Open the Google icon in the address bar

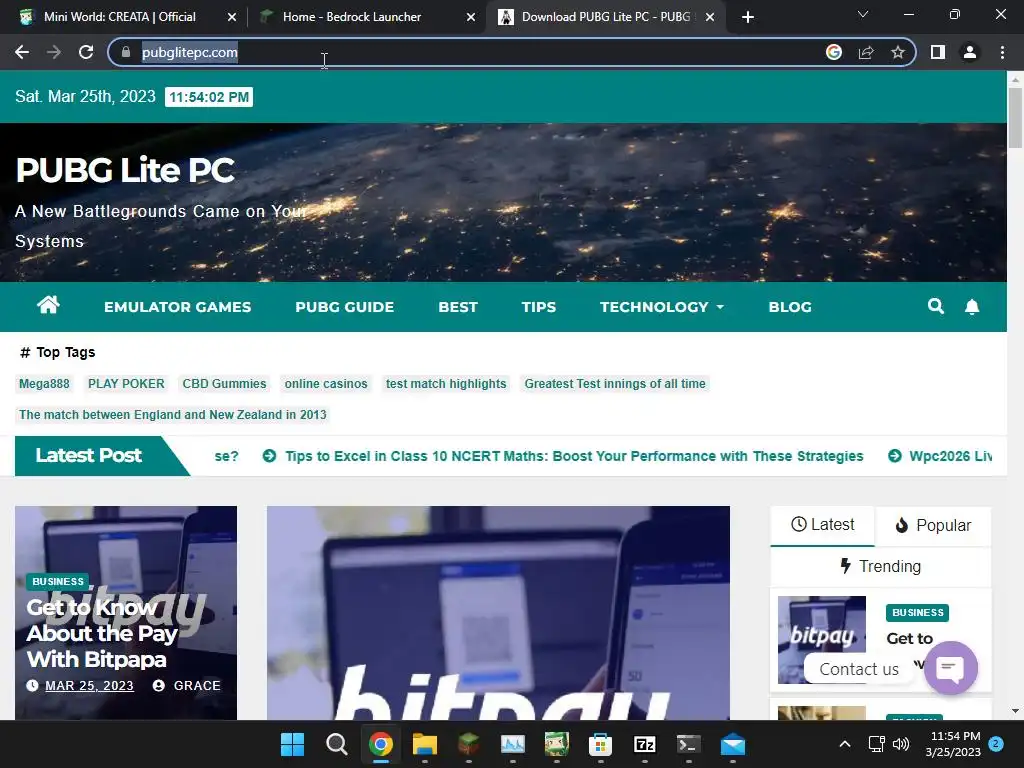pyautogui.click(x=833, y=52)
